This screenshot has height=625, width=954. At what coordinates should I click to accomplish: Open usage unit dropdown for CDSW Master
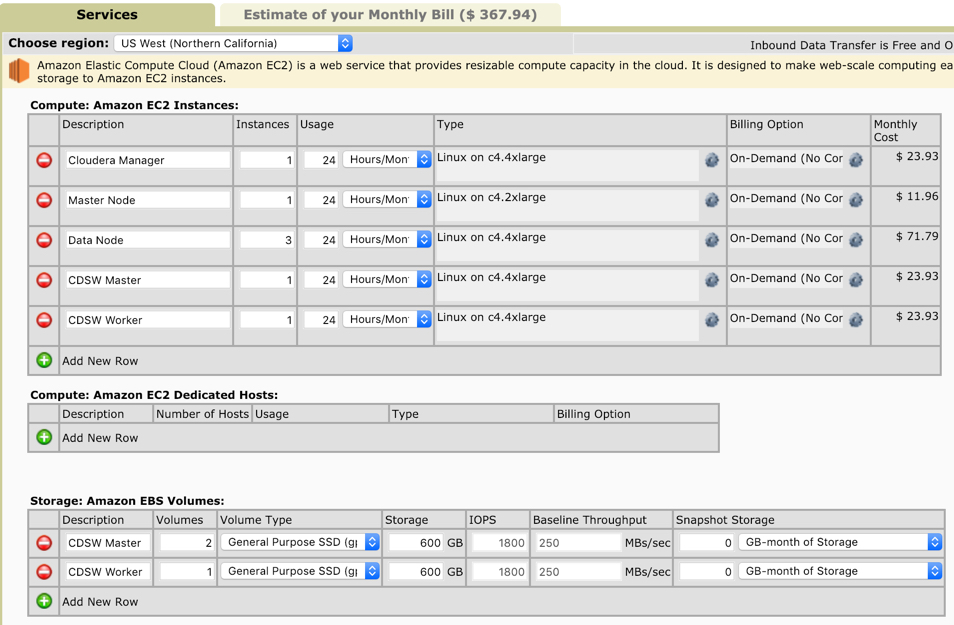coord(387,279)
